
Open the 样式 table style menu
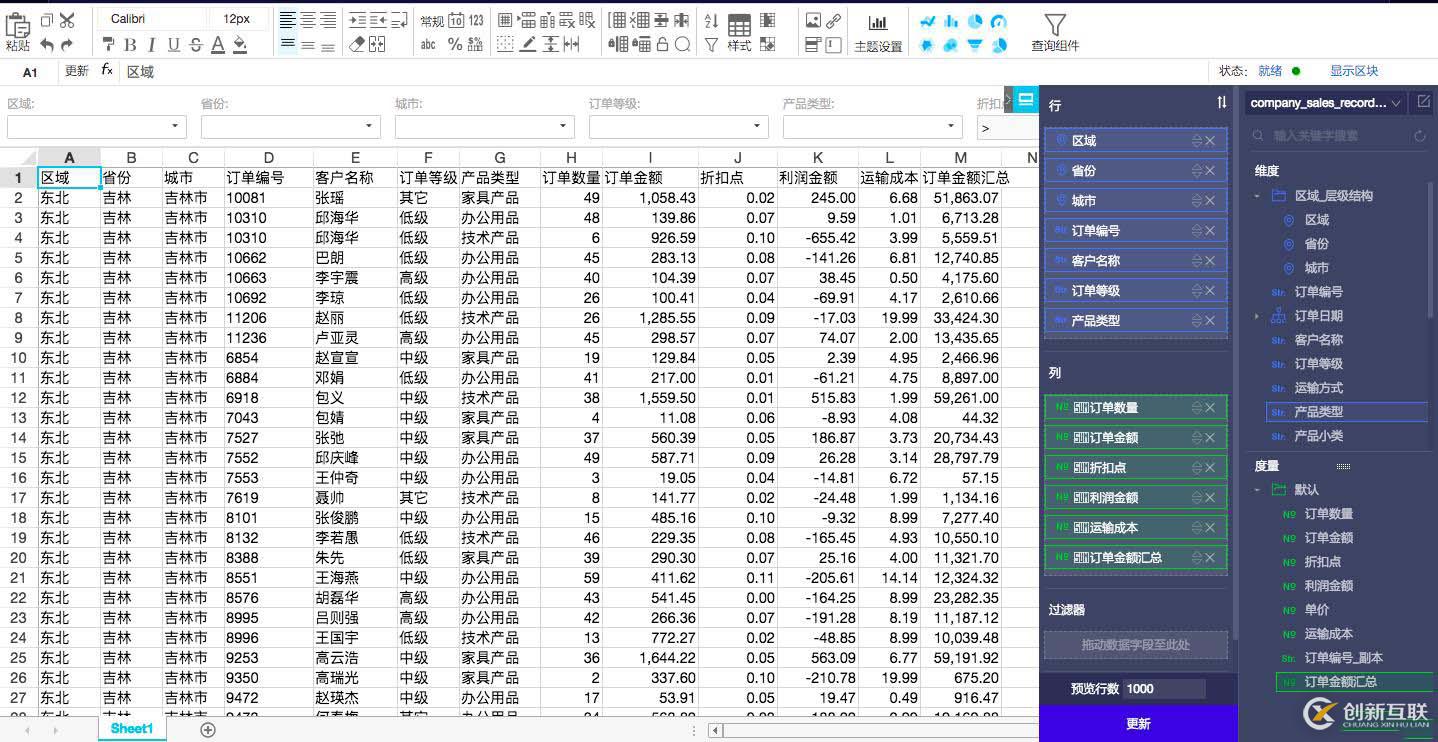coord(739,33)
